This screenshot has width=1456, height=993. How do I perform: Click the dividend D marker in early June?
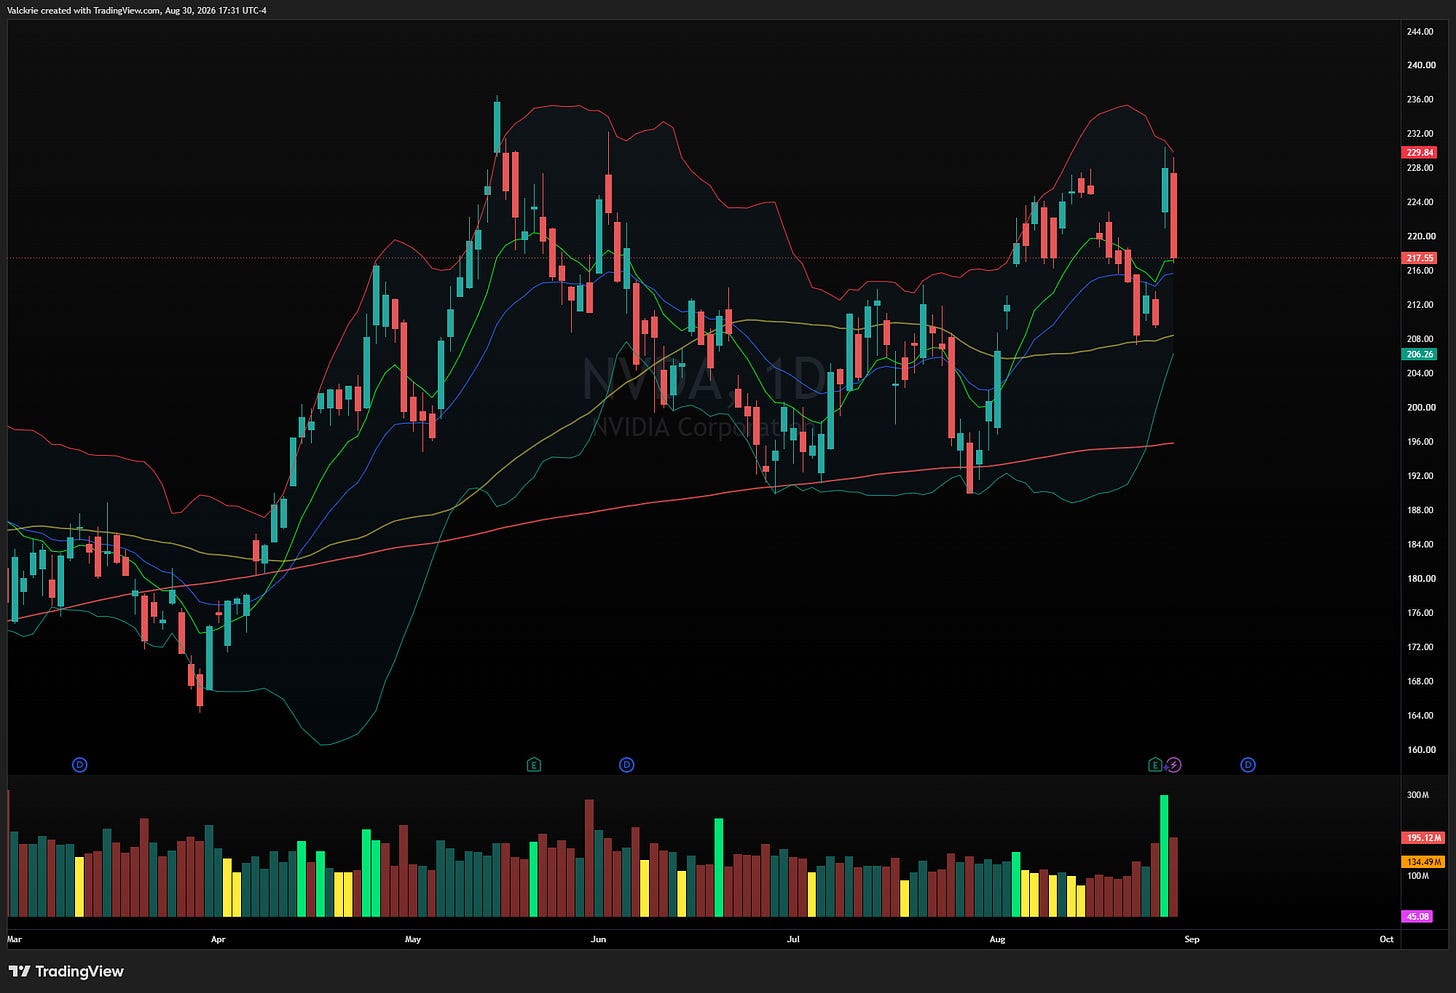pyautogui.click(x=626, y=765)
